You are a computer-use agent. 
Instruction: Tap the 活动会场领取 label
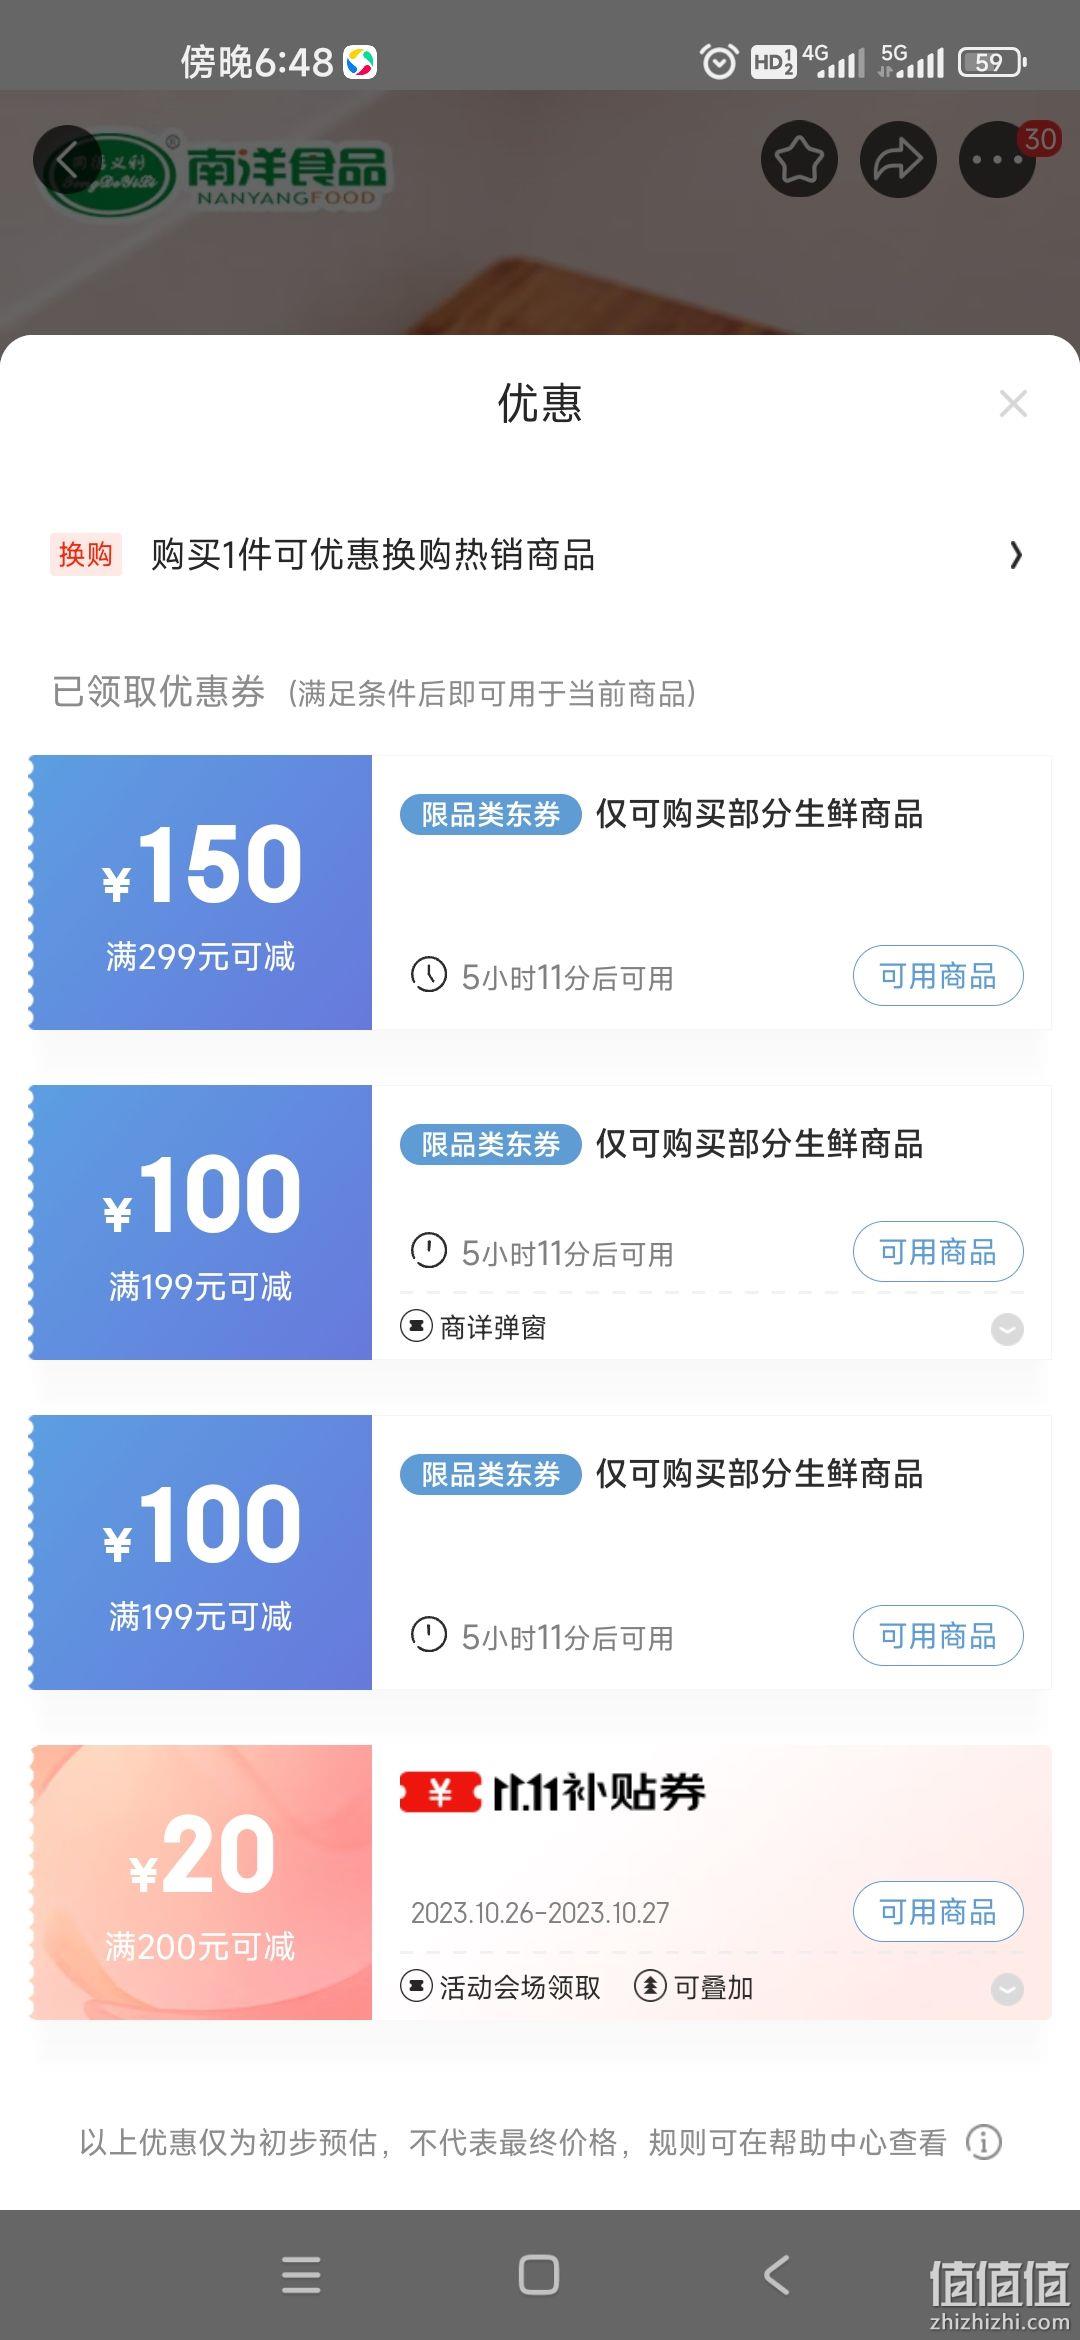[x=500, y=1987]
